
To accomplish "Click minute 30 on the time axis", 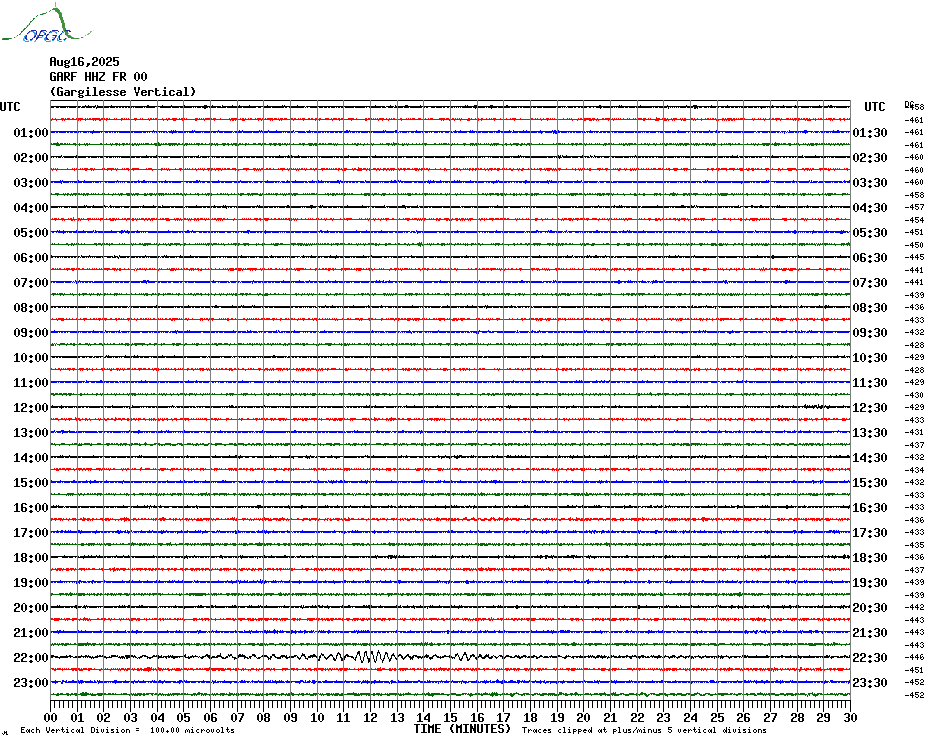I will pyautogui.click(x=850, y=717).
